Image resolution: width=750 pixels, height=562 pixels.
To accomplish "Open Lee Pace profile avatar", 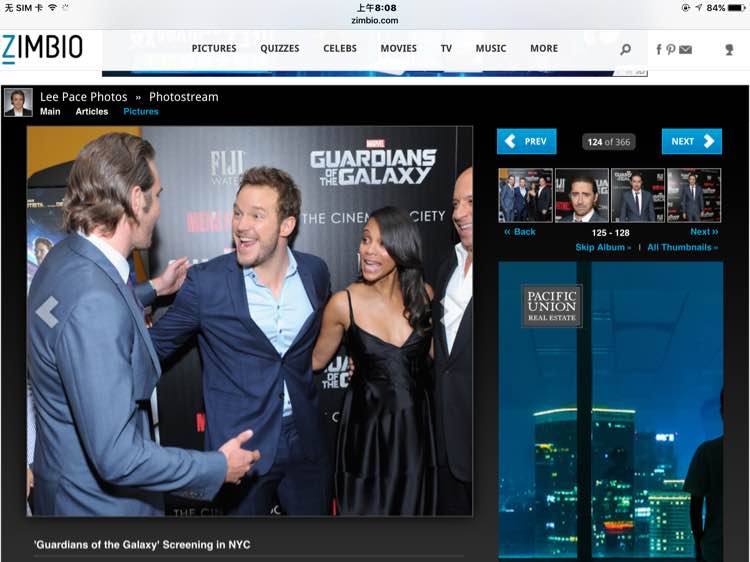I will click(18, 102).
